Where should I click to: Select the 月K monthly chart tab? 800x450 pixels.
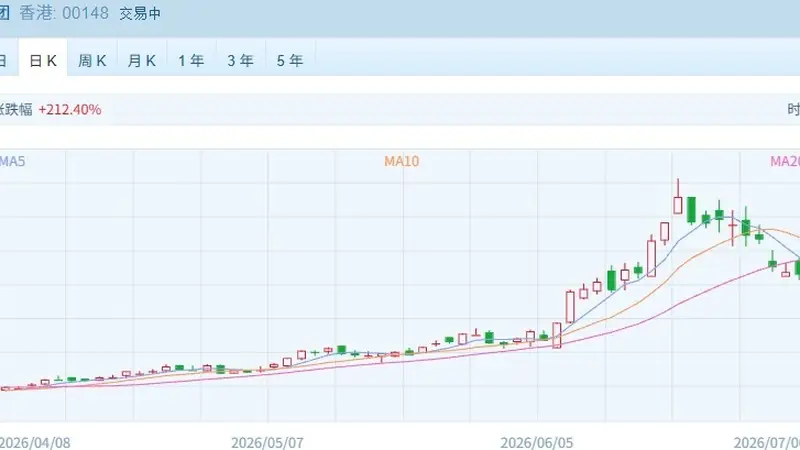tap(142, 61)
